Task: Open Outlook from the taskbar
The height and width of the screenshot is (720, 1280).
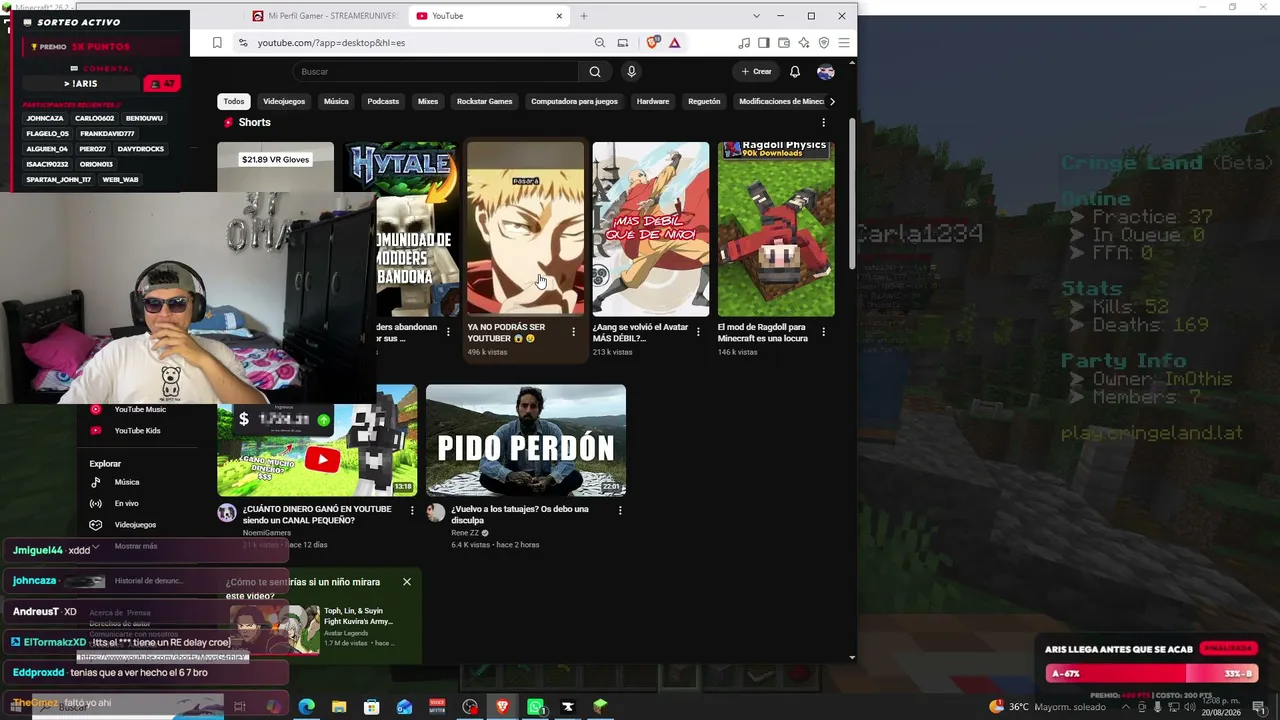Action: pyautogui.click(x=404, y=707)
